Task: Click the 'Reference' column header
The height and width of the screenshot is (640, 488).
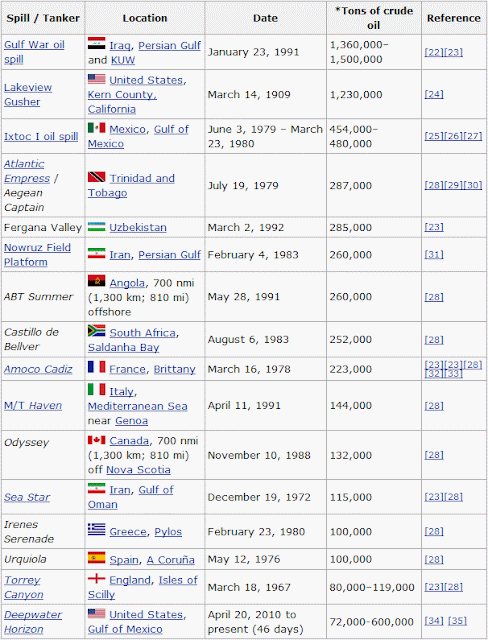Action: [454, 18]
